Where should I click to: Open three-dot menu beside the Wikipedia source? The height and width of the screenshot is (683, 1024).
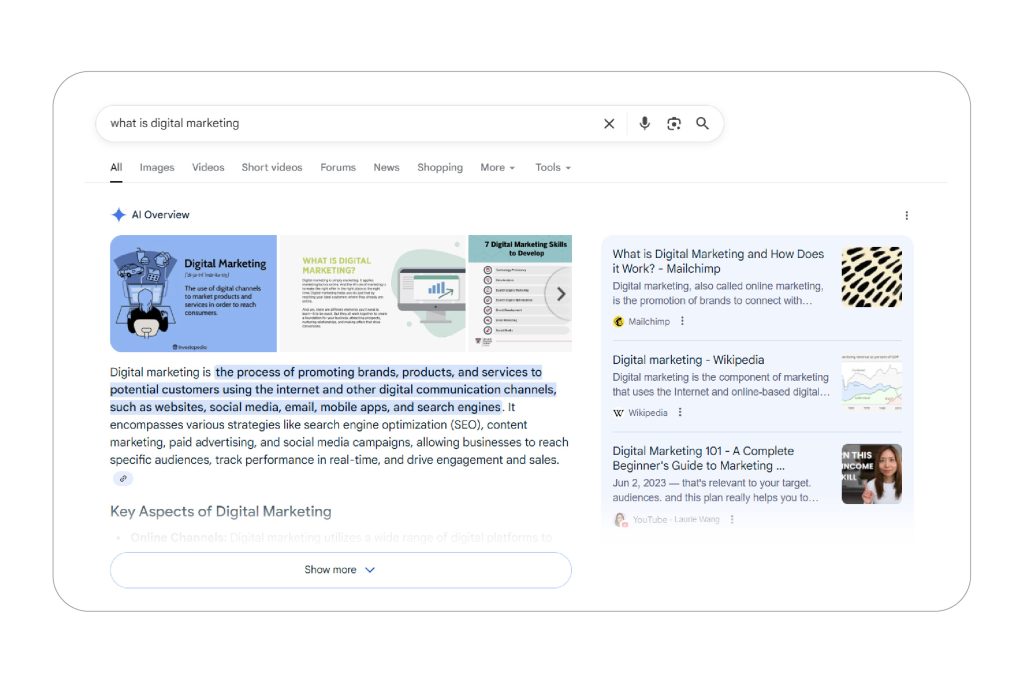pyautogui.click(x=680, y=413)
